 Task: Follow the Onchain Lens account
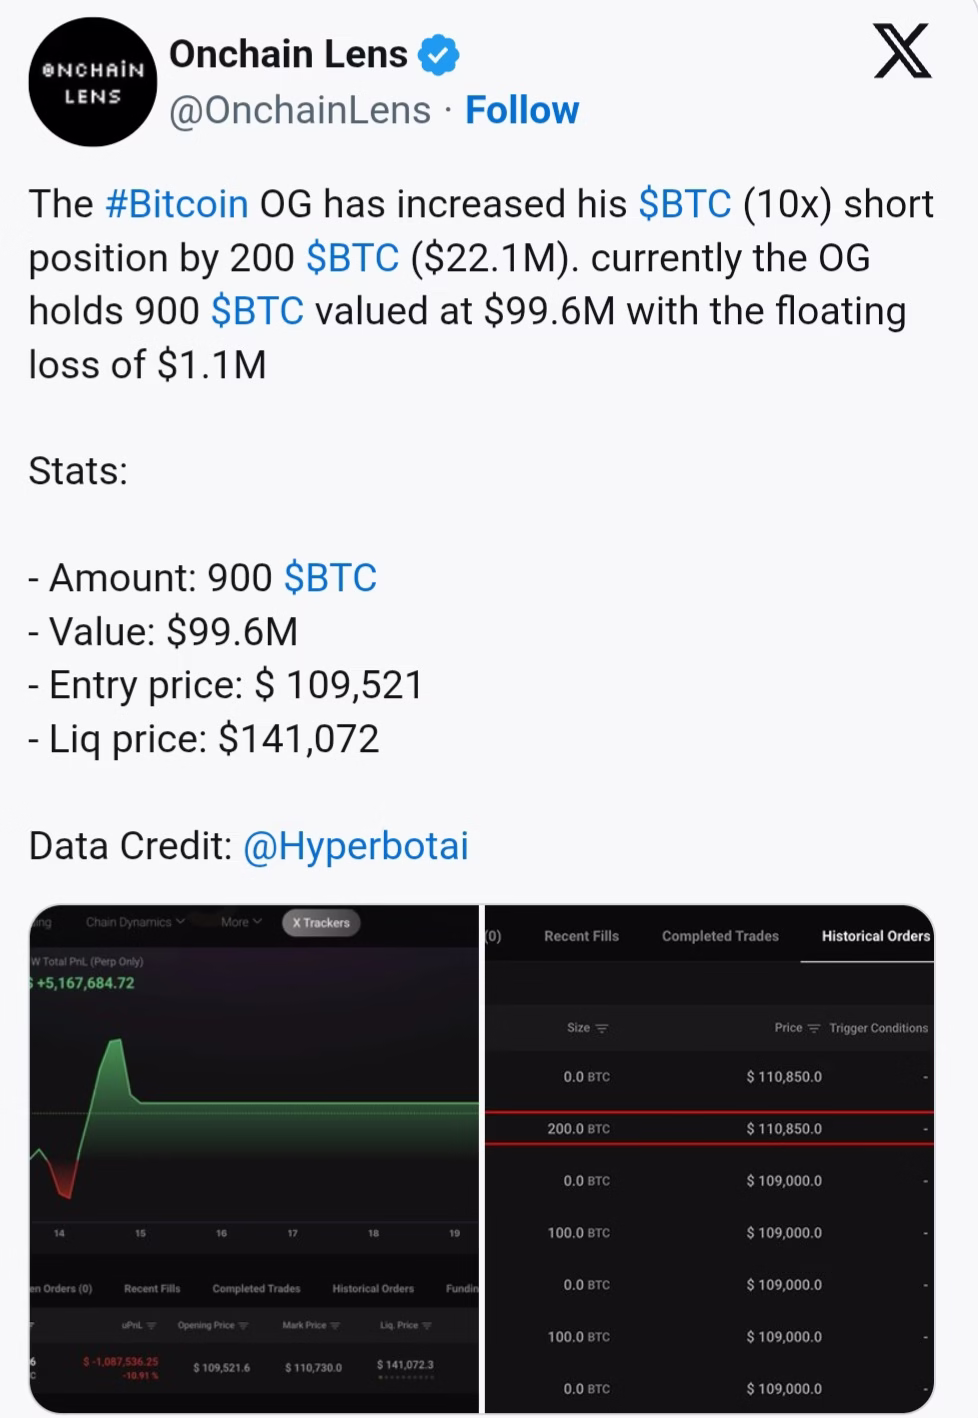(522, 110)
